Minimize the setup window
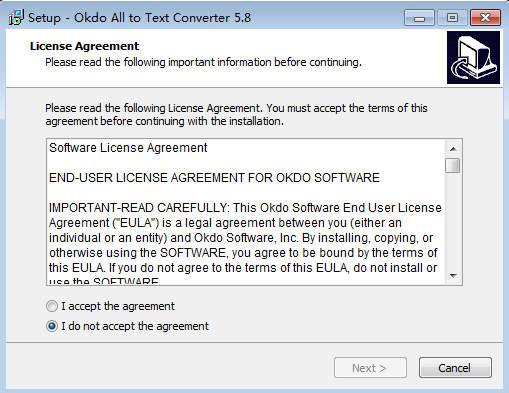The image size is (509, 393). [x=419, y=18]
